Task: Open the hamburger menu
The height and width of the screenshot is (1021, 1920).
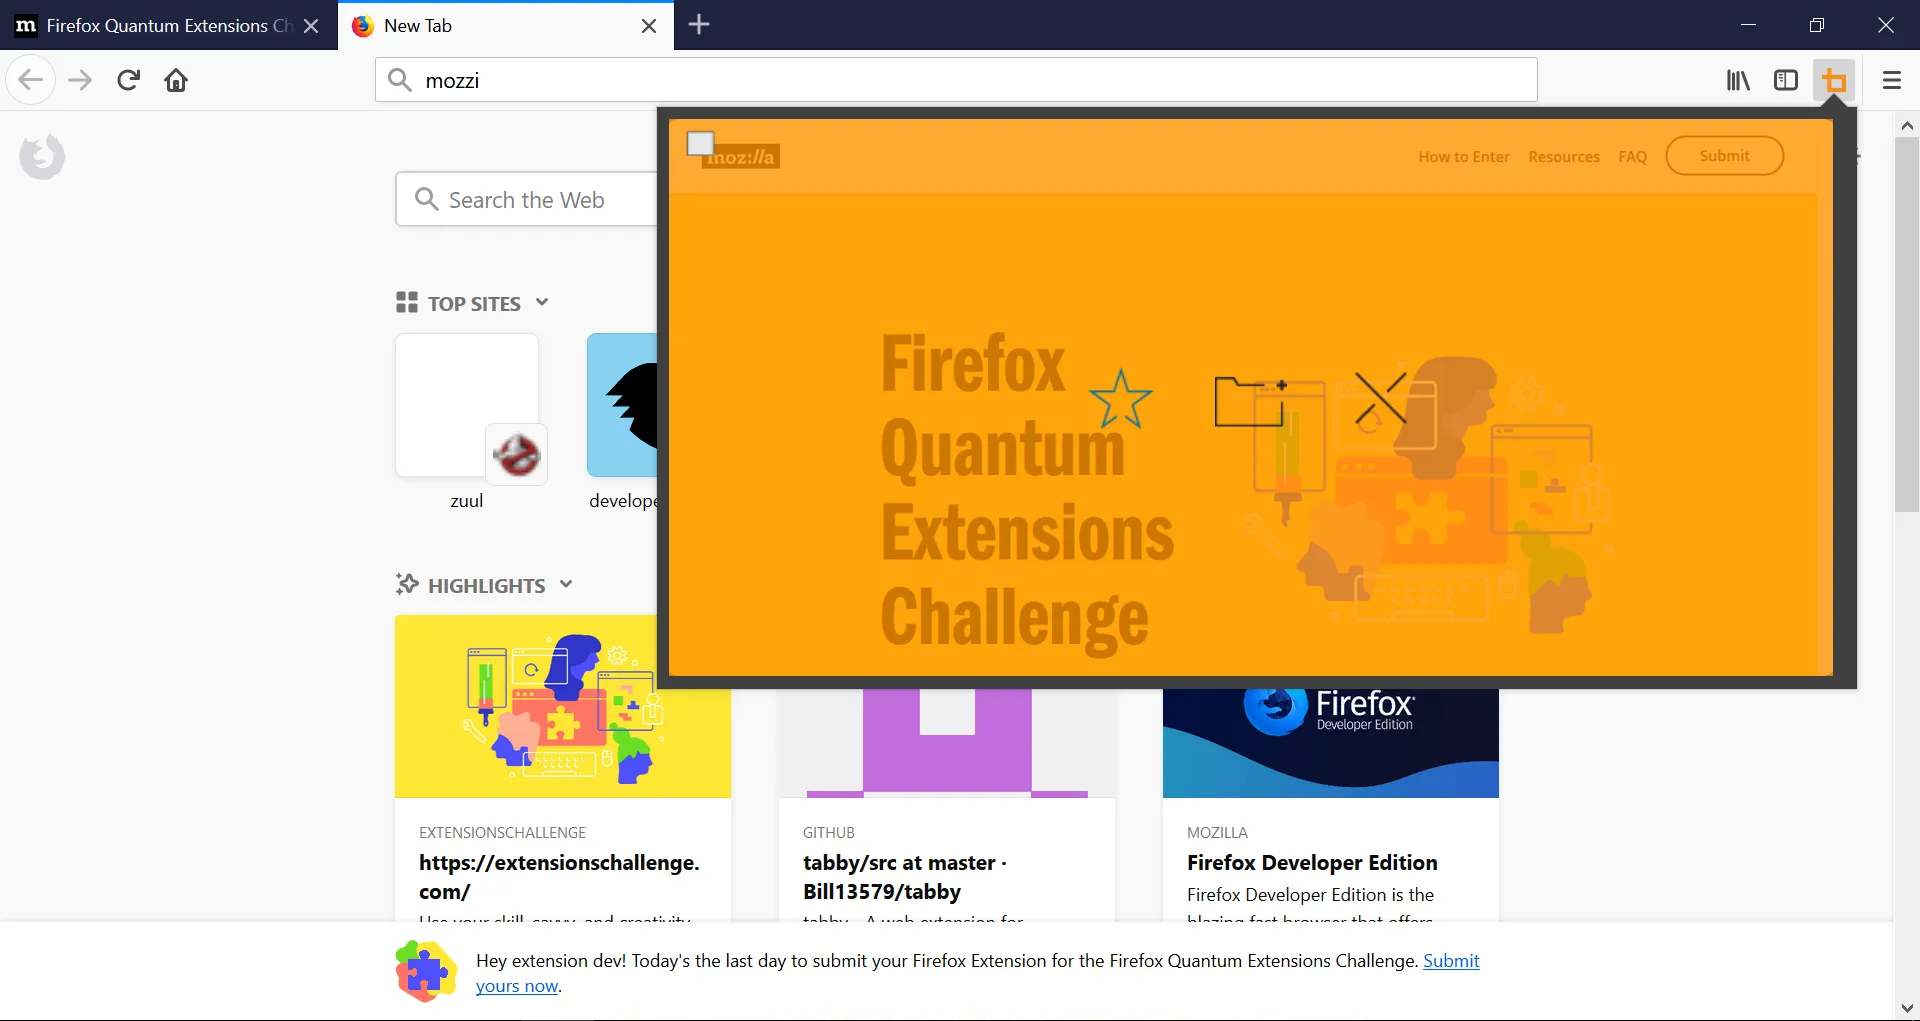Action: coord(1891,80)
